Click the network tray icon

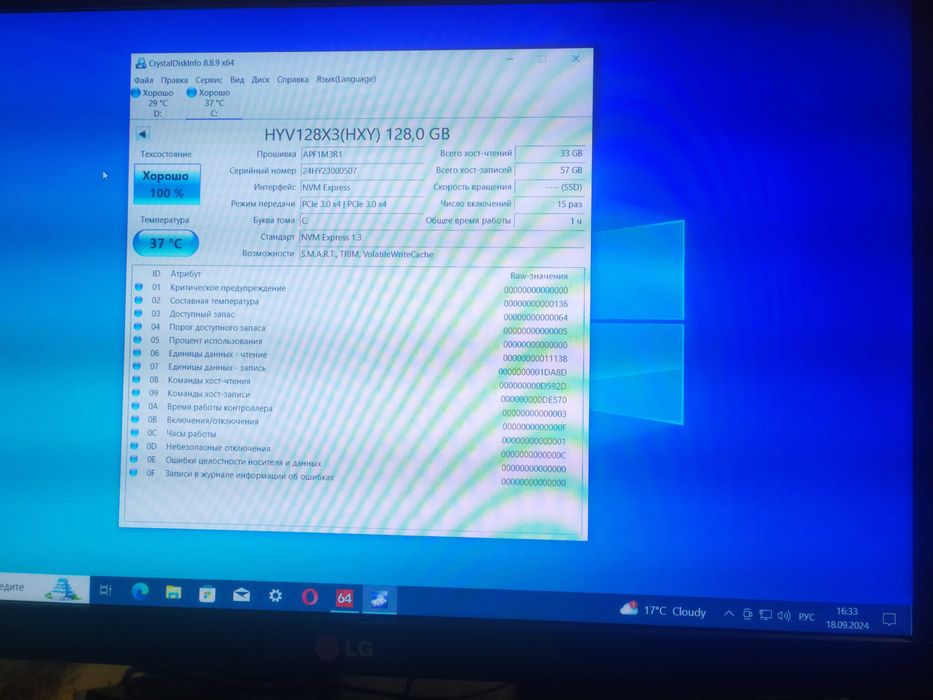766,615
